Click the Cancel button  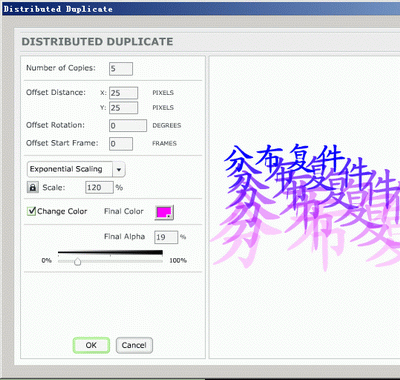point(134,345)
